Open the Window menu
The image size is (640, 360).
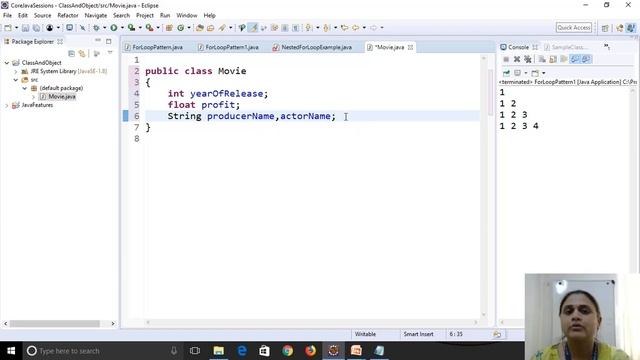[x=187, y=15]
